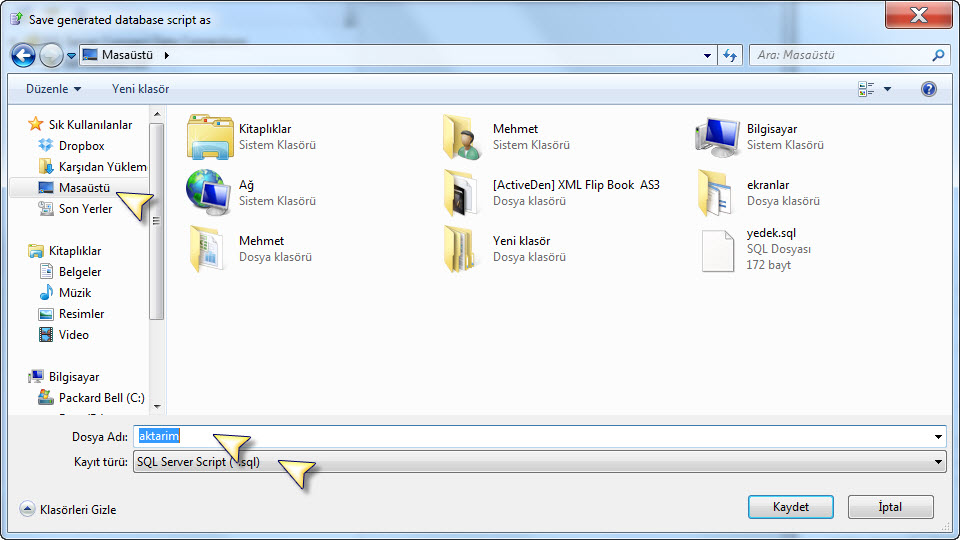Screen dimensions: 960x540
Task: Click the İptal button
Action: coord(890,507)
